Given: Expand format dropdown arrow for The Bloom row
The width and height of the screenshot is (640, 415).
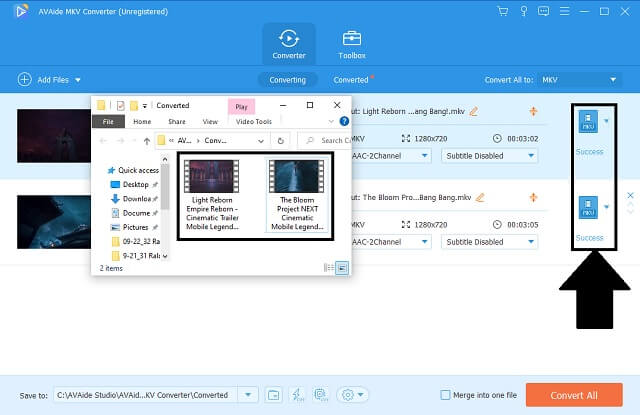Looking at the screenshot, I should coord(606,207).
